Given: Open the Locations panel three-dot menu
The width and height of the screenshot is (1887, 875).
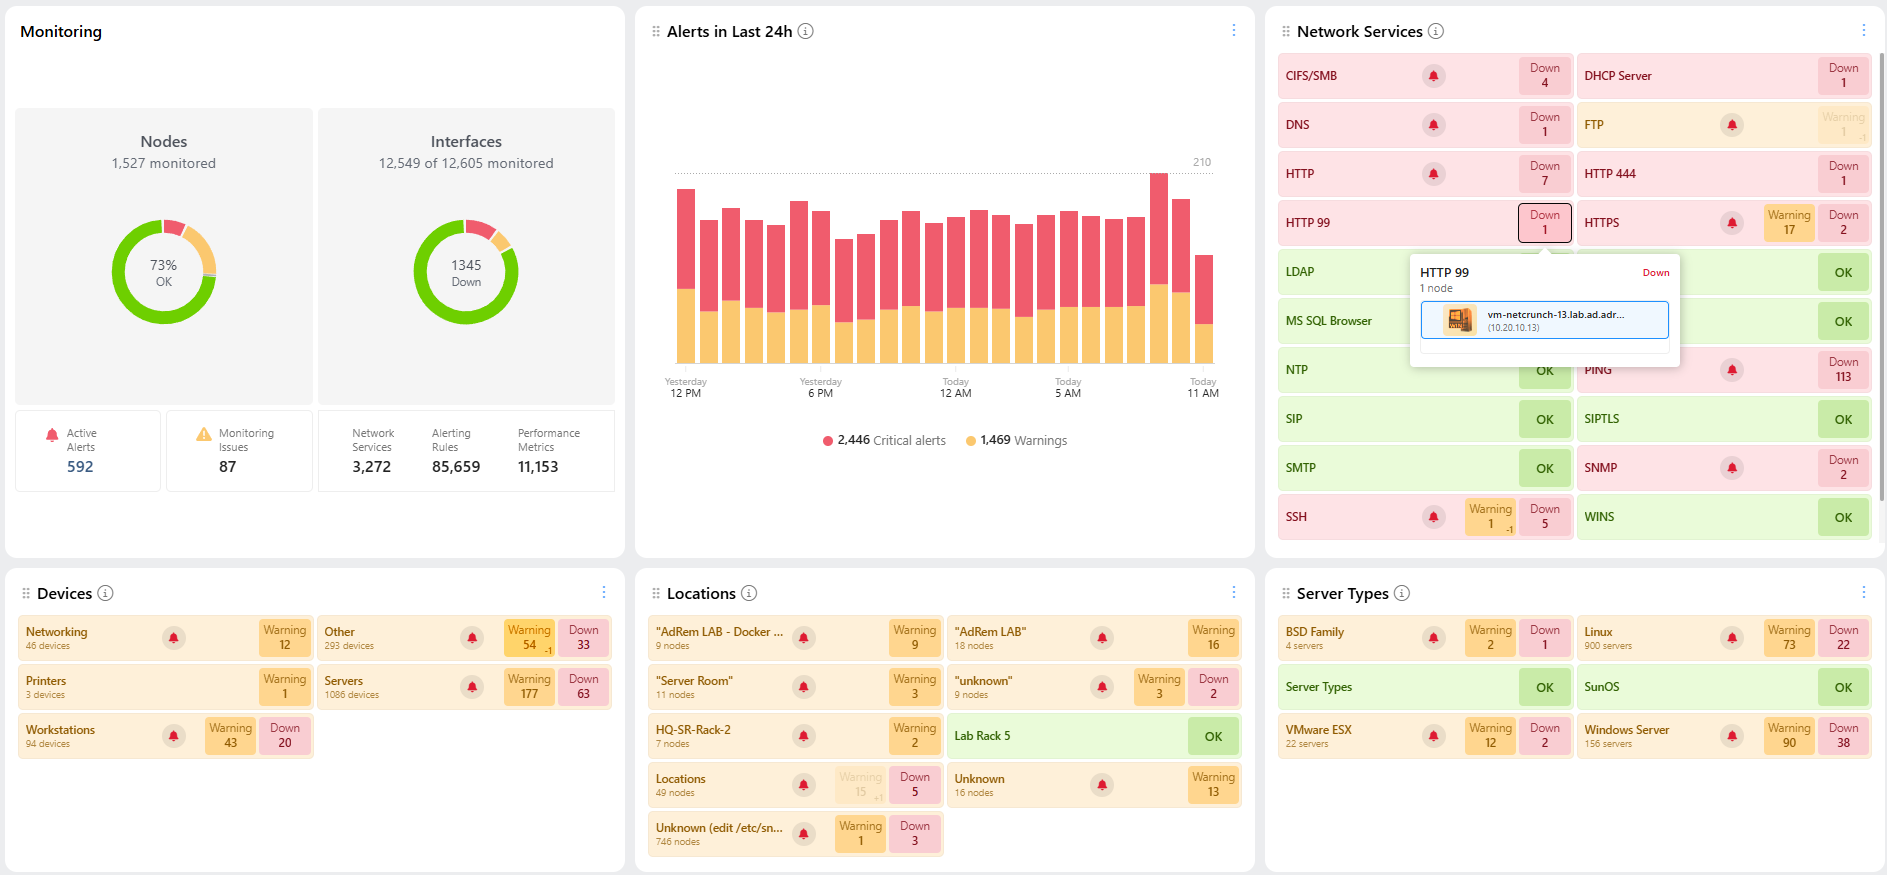Looking at the screenshot, I should coord(1233,593).
